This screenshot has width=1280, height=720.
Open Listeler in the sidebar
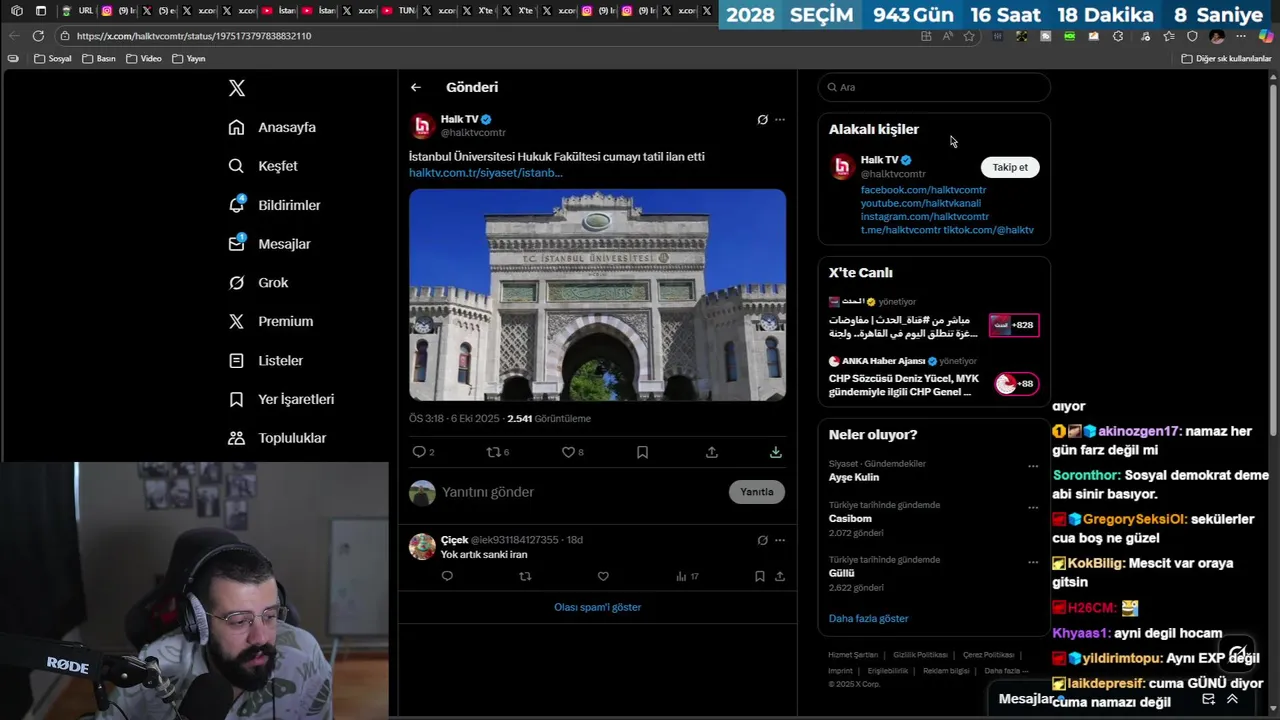tap(265, 360)
